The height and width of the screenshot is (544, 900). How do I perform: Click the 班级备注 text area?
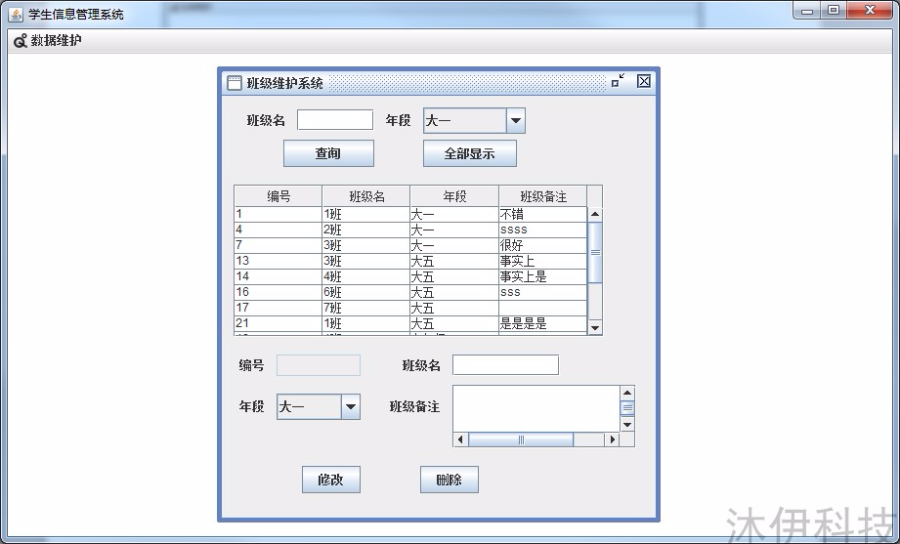tap(536, 408)
